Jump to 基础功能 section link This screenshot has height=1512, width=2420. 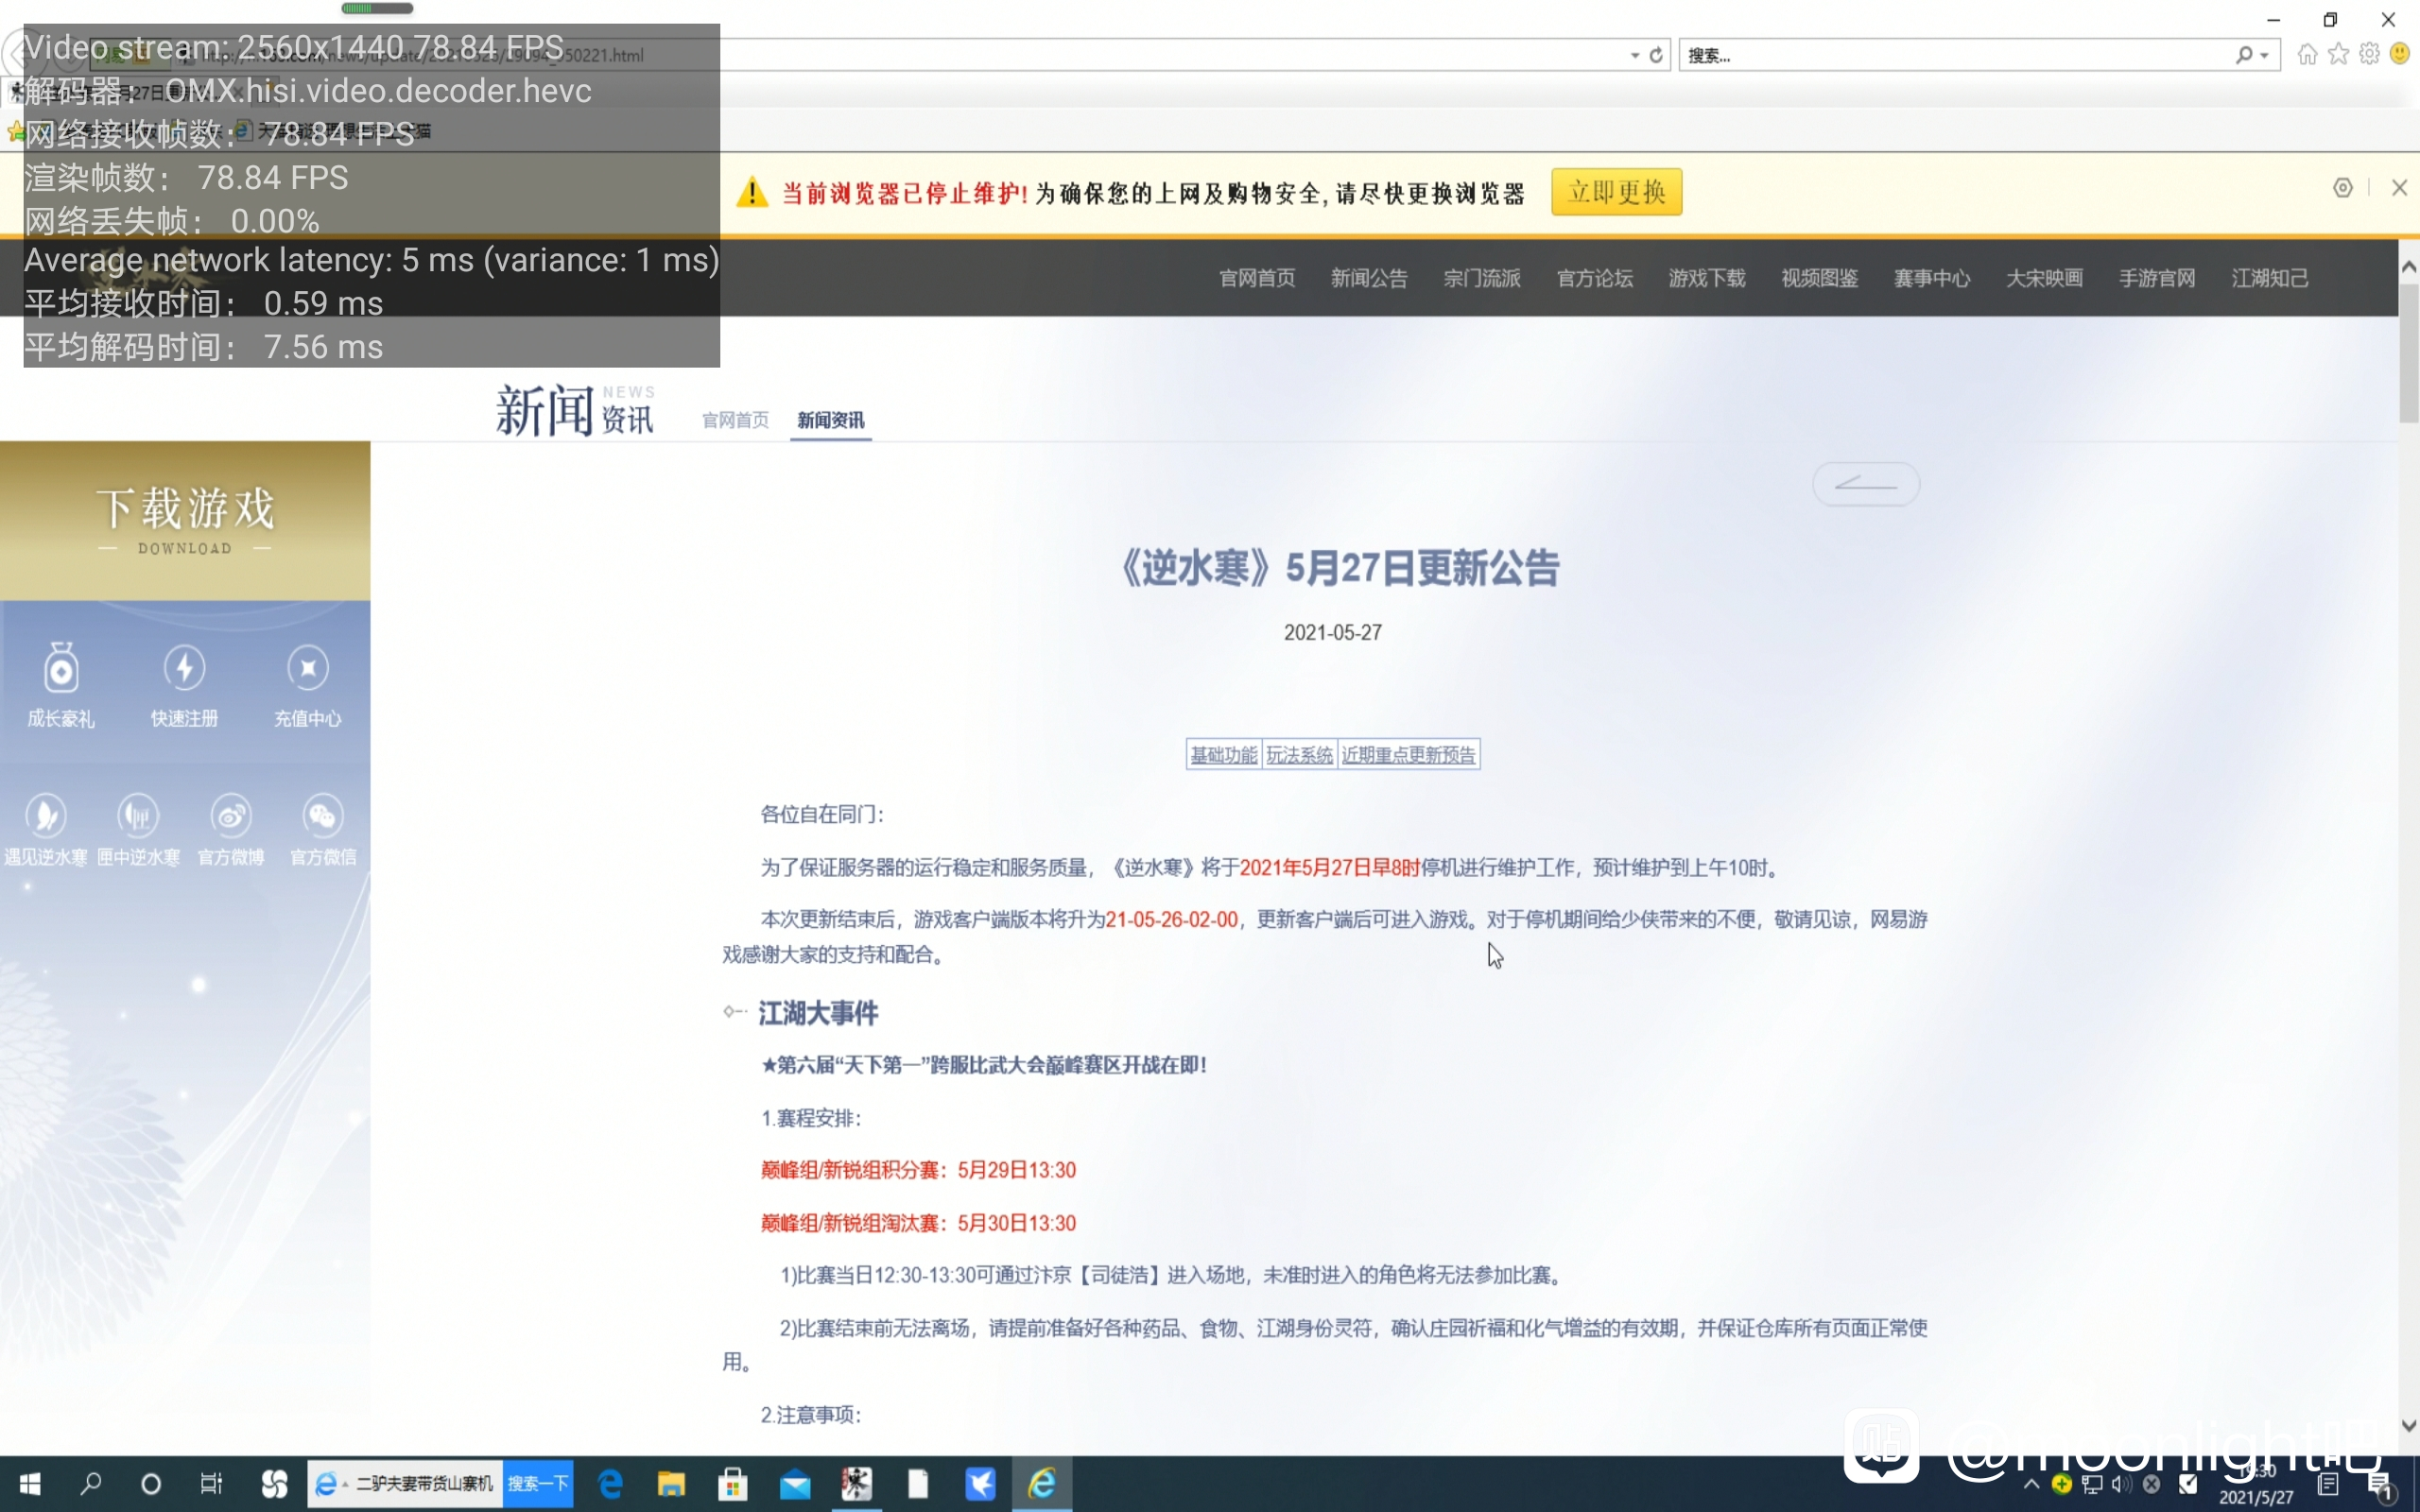click(x=1224, y=755)
